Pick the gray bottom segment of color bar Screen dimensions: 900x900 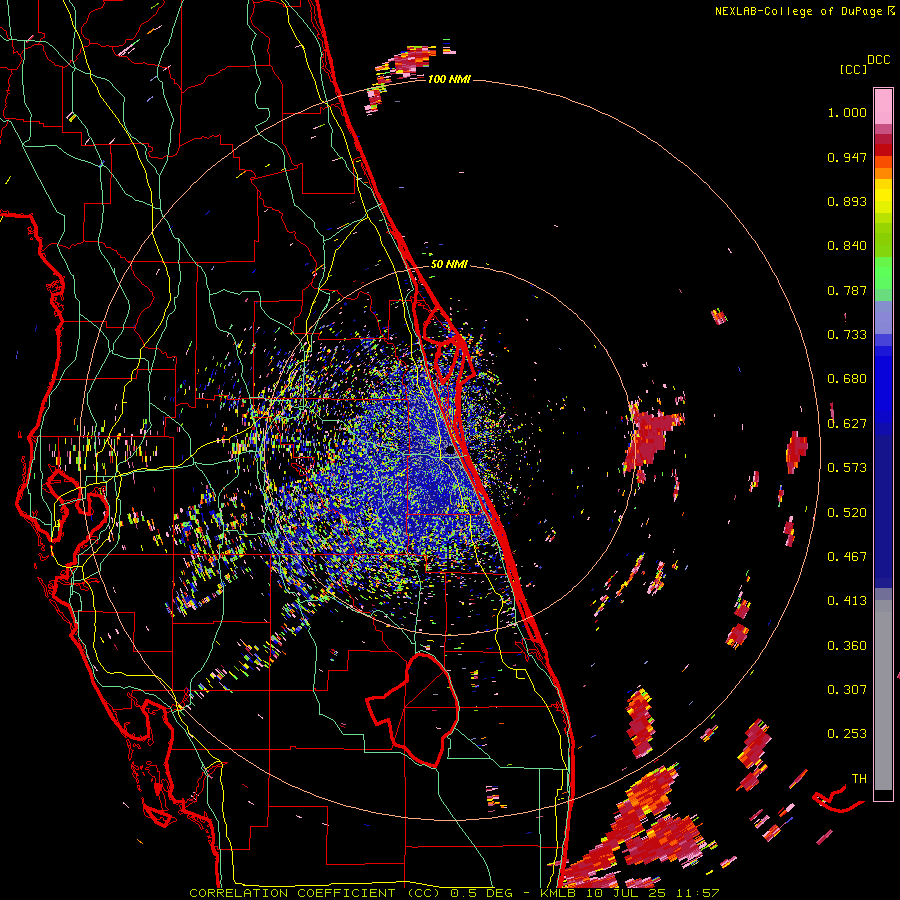883,695
